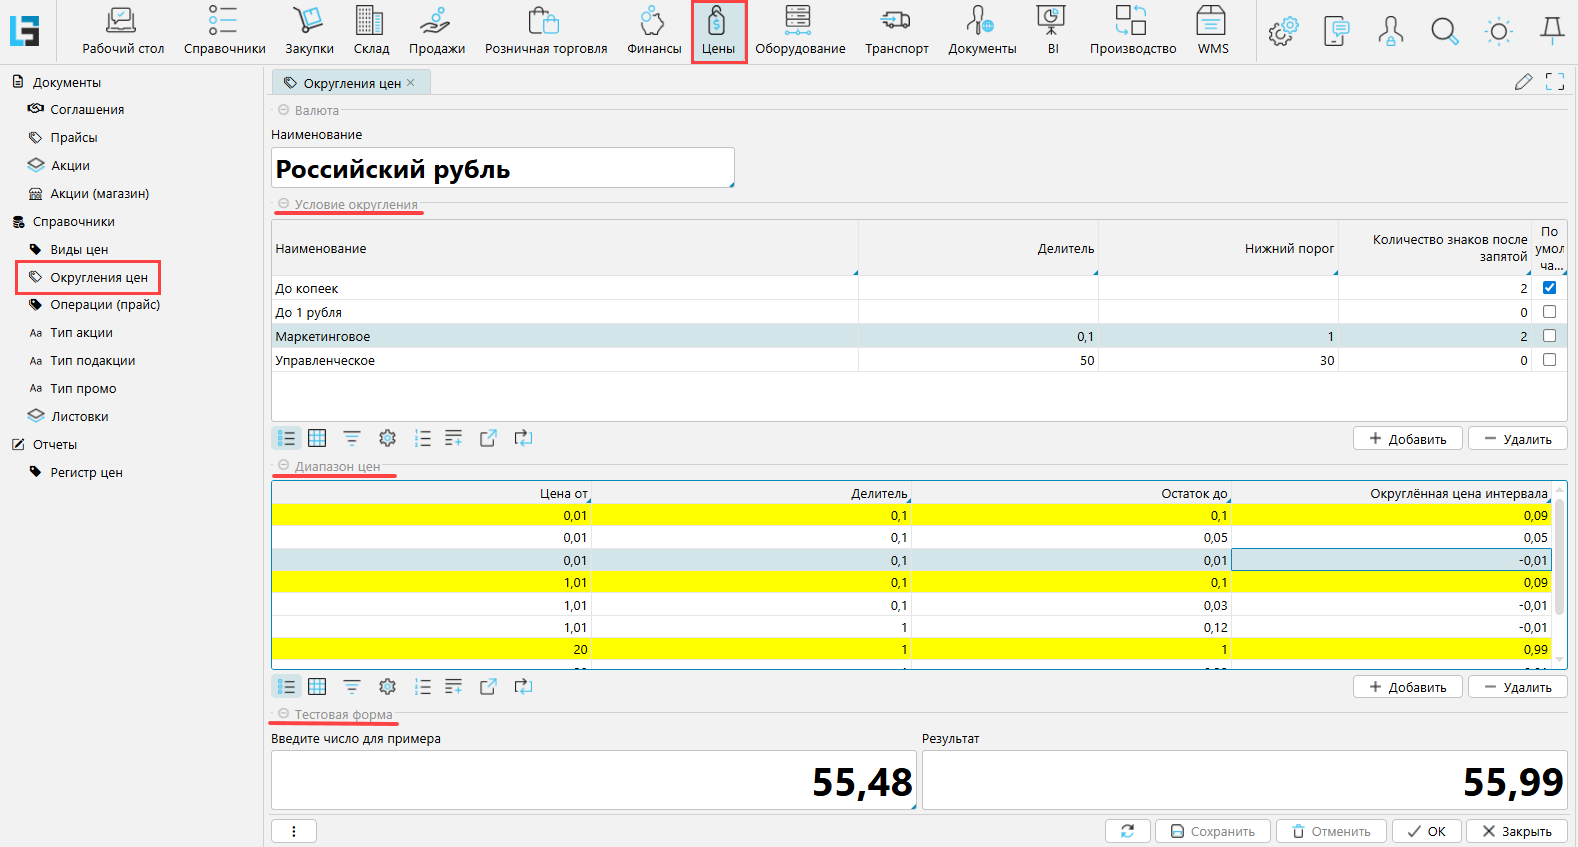Check default checkbox for Маркетинговое row
The height and width of the screenshot is (847, 1578).
1549,336
